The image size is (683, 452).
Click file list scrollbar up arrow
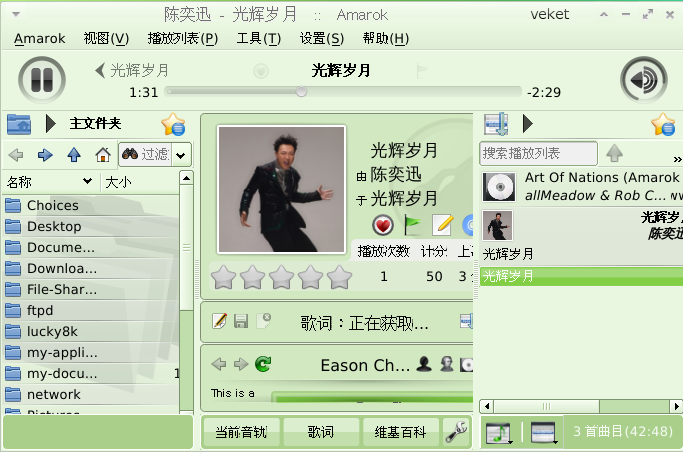pos(186,178)
